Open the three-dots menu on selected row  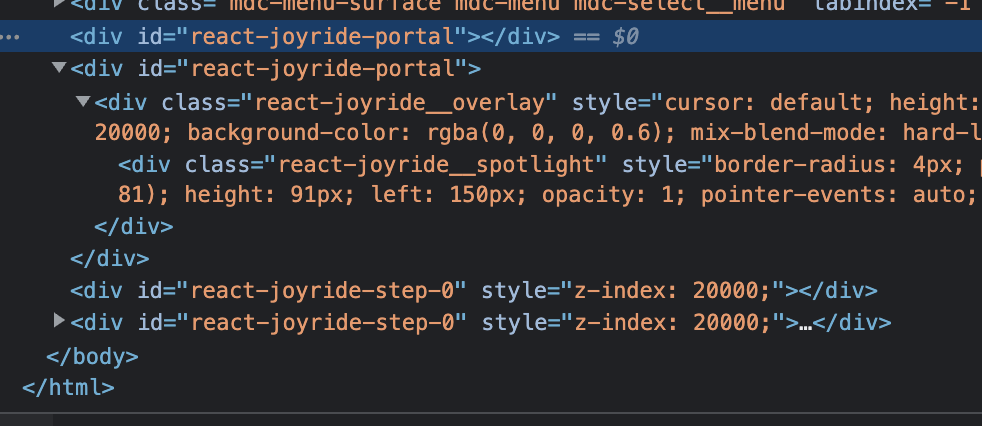(11, 37)
